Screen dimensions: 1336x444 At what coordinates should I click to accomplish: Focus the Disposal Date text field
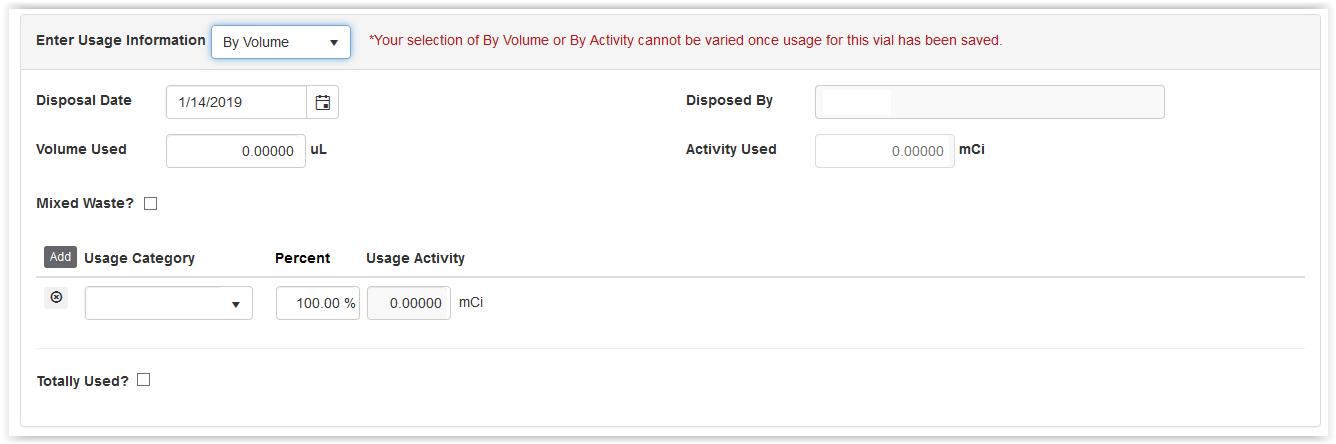(236, 102)
